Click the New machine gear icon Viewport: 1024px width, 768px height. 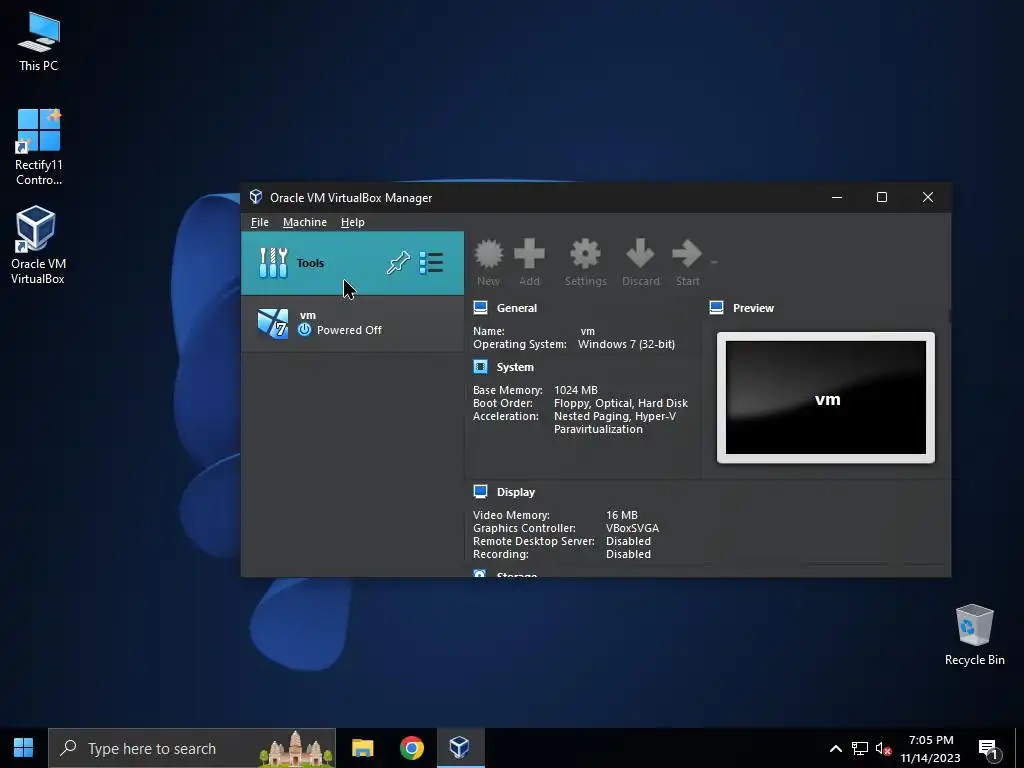point(488,253)
